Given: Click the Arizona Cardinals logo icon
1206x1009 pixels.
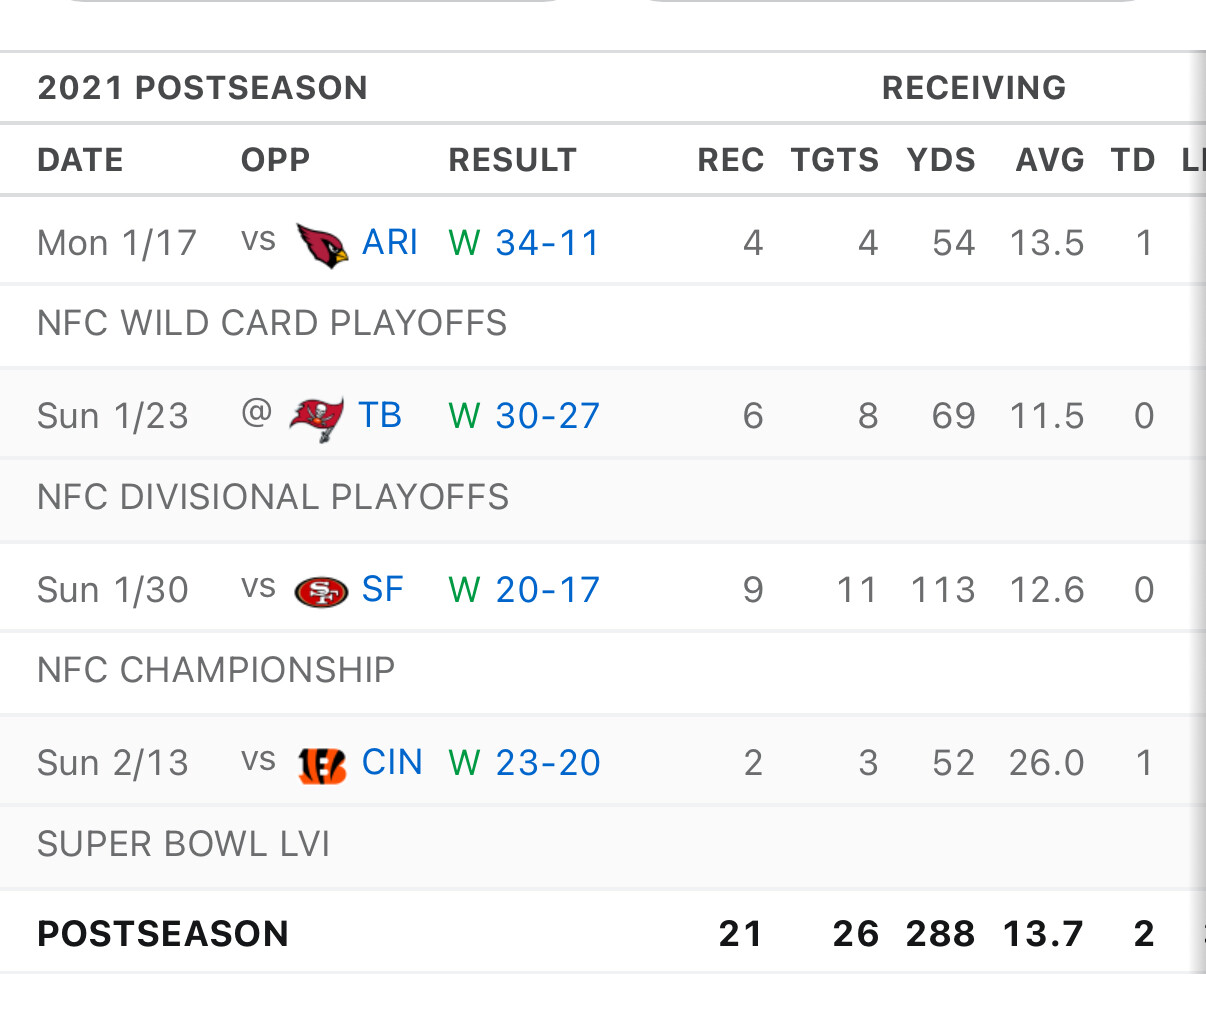Looking at the screenshot, I should pos(322,244).
